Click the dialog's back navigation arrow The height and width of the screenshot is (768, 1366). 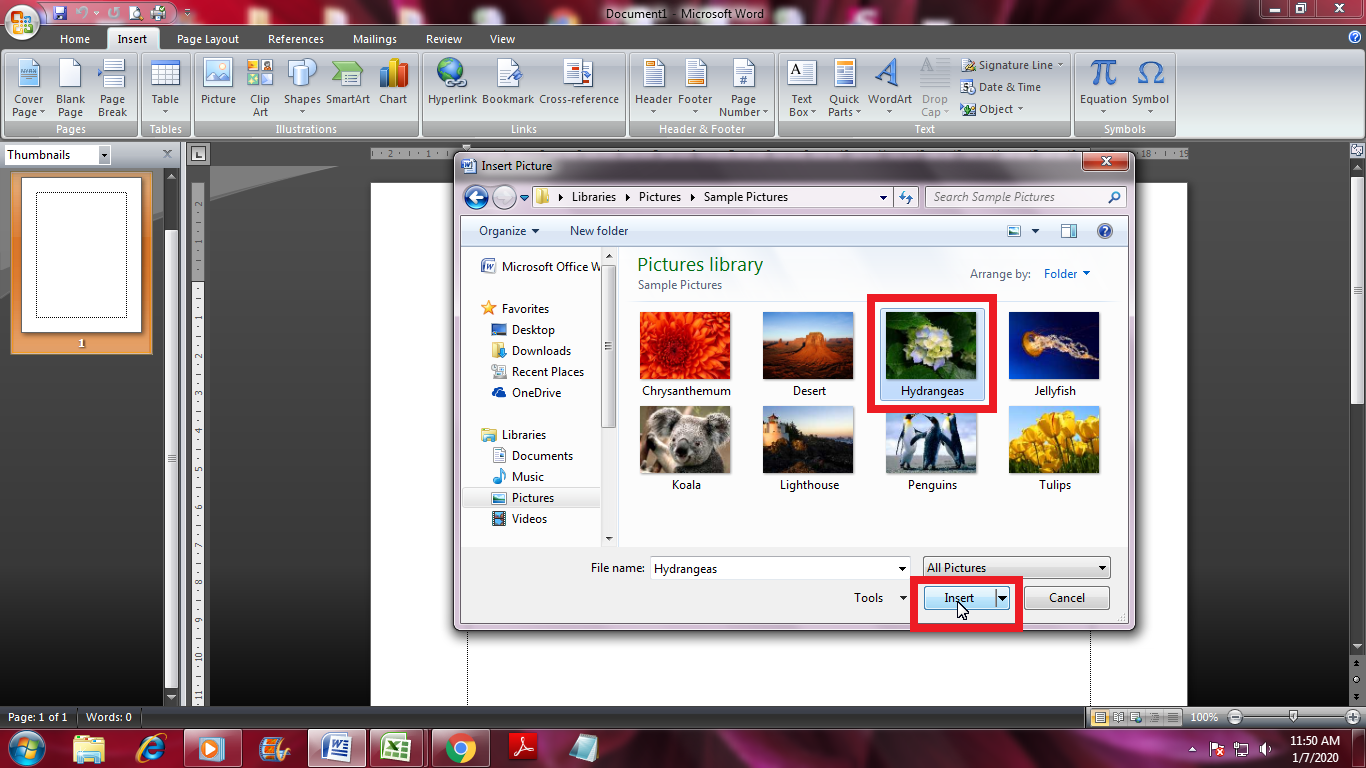point(476,197)
